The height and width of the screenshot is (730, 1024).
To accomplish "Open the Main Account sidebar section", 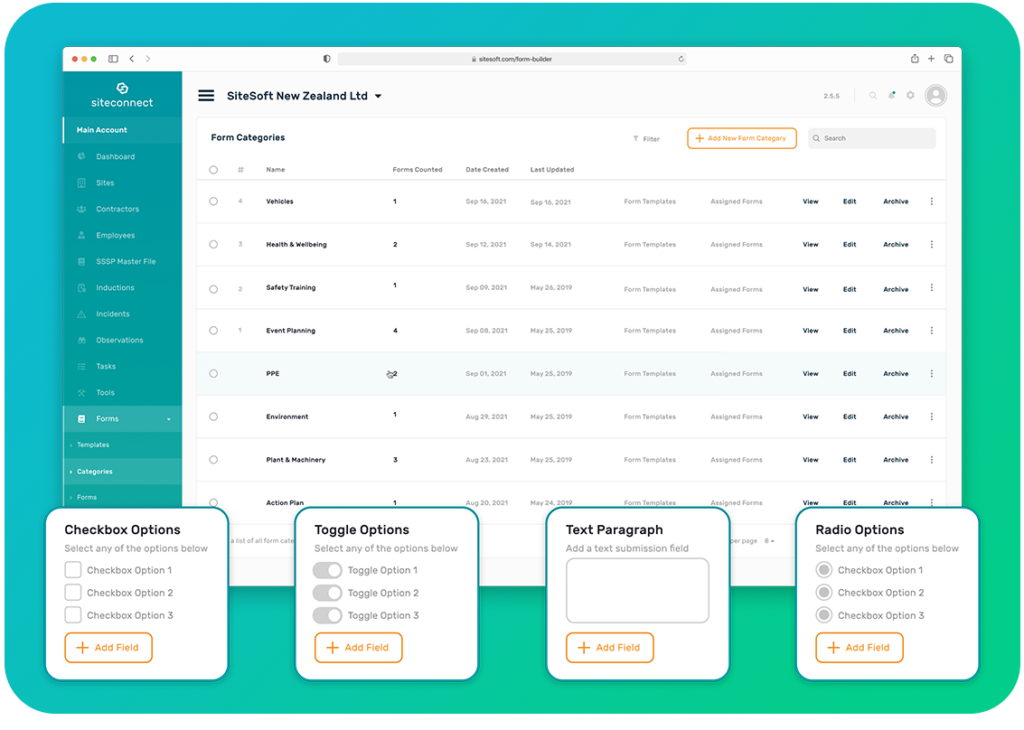I will tap(123, 130).
